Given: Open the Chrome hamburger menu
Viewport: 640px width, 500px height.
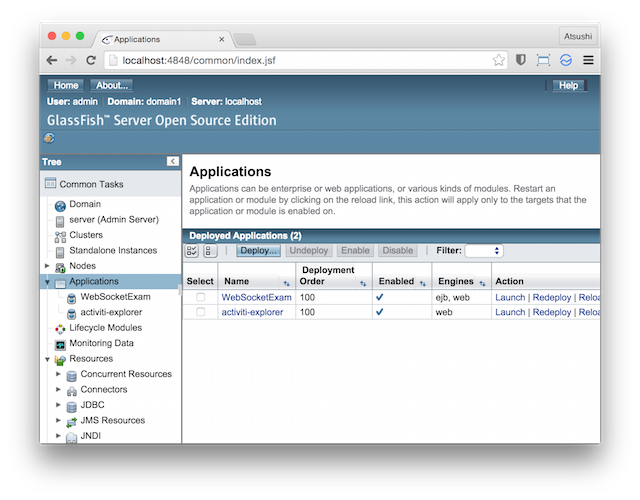Looking at the screenshot, I should [588, 60].
